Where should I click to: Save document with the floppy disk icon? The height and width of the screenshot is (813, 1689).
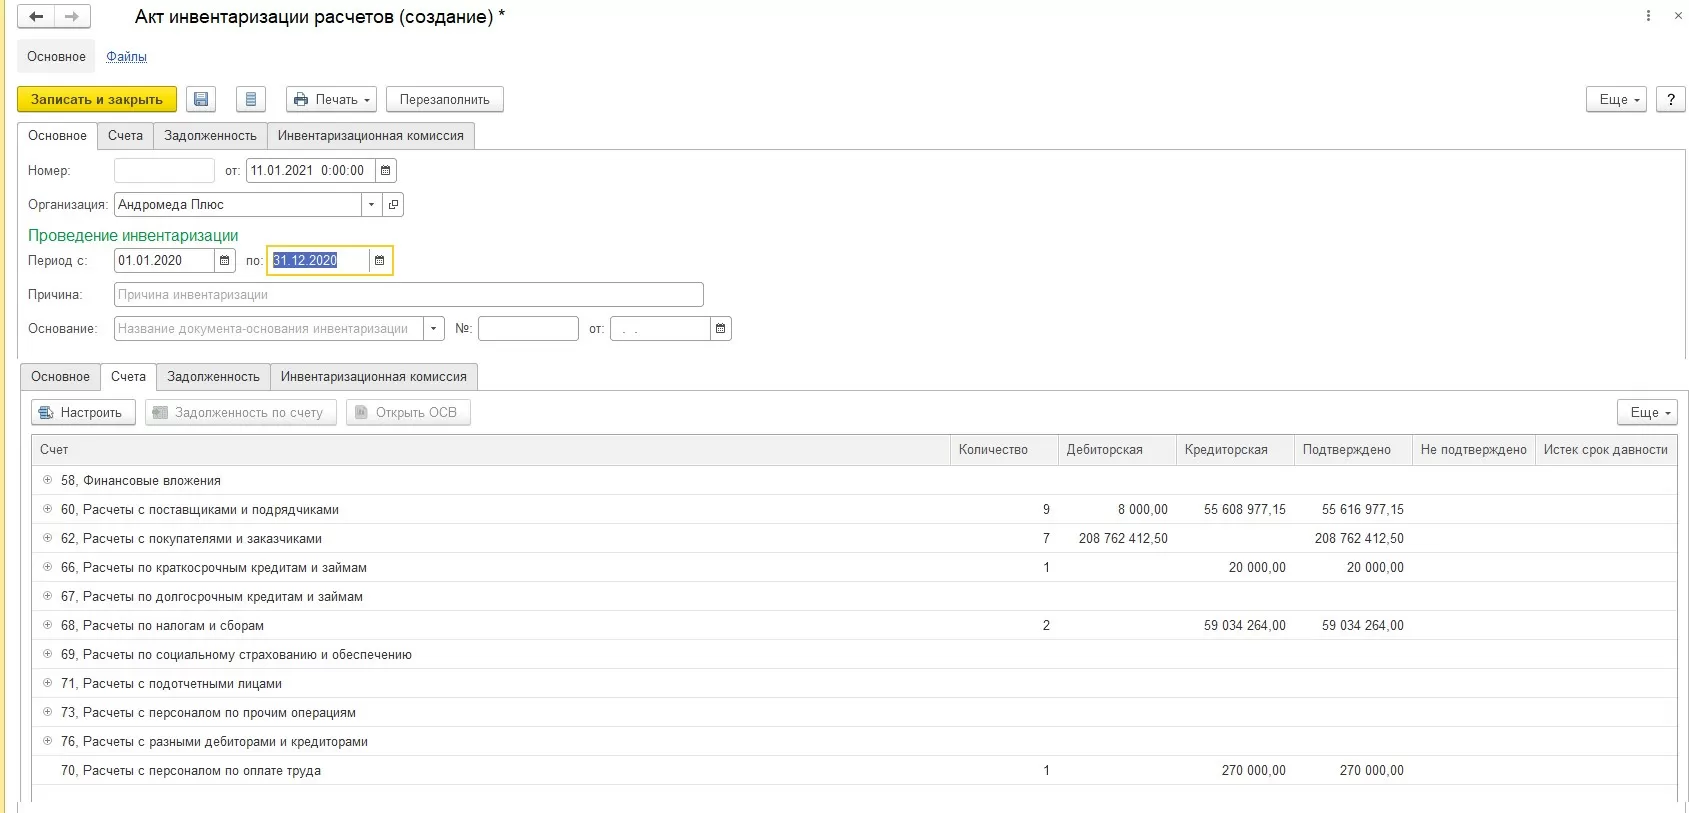(x=201, y=99)
